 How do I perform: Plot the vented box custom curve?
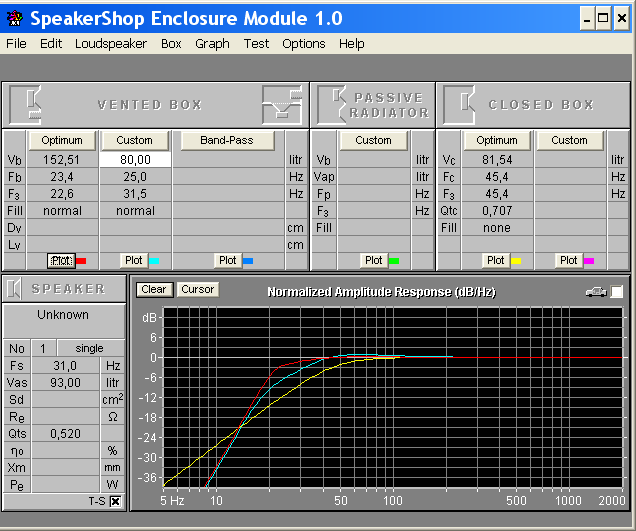pos(134,260)
